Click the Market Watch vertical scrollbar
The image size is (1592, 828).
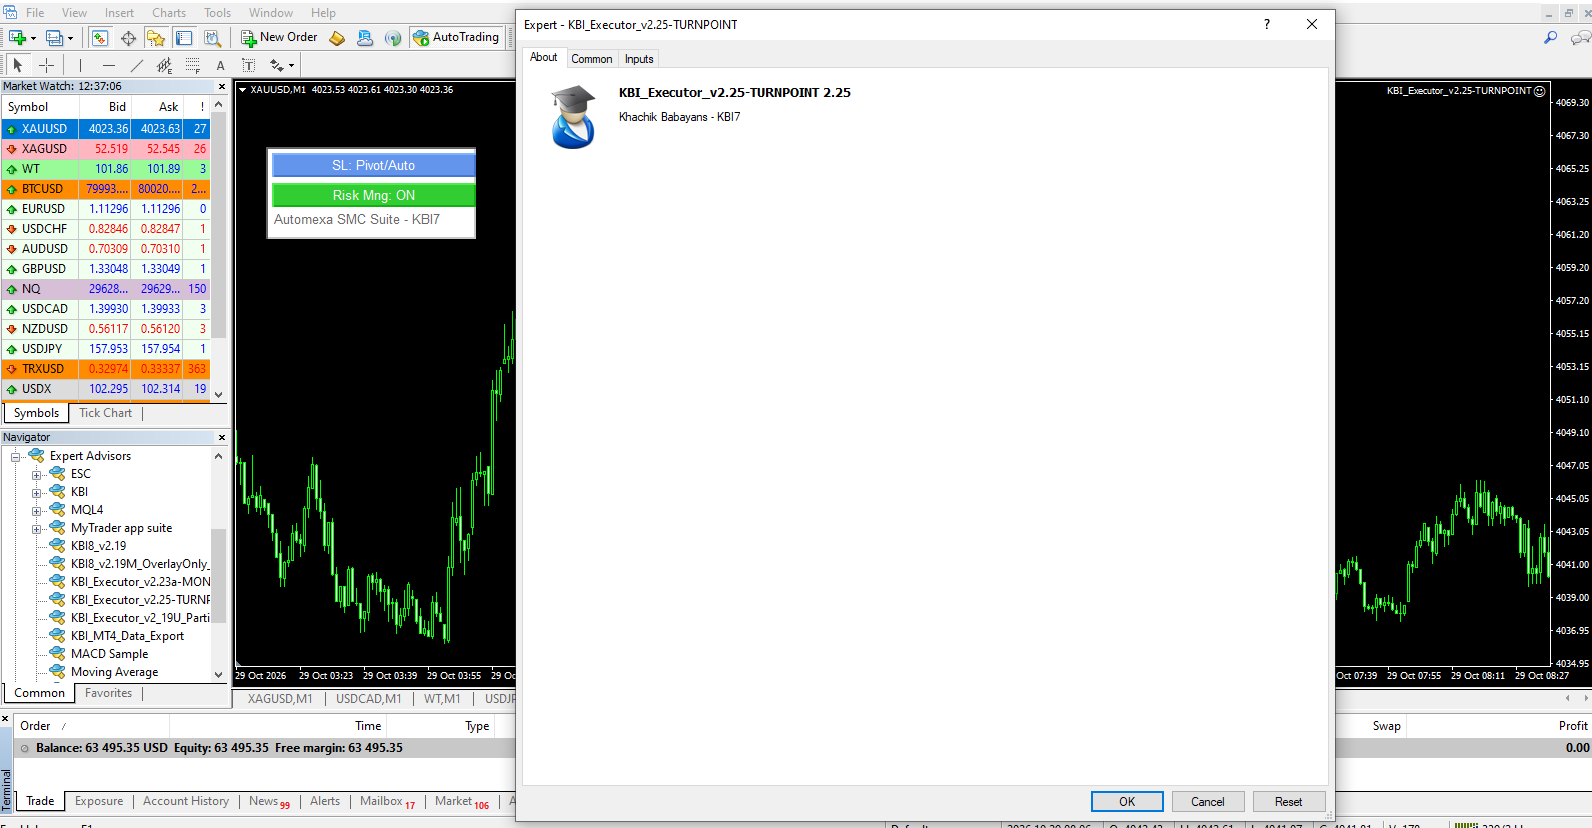(x=218, y=250)
